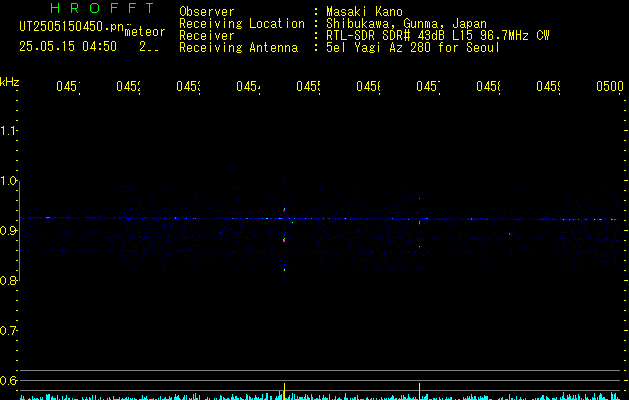Click the 1.0 frequency axis label
The image size is (629, 400).
click(x=8, y=181)
